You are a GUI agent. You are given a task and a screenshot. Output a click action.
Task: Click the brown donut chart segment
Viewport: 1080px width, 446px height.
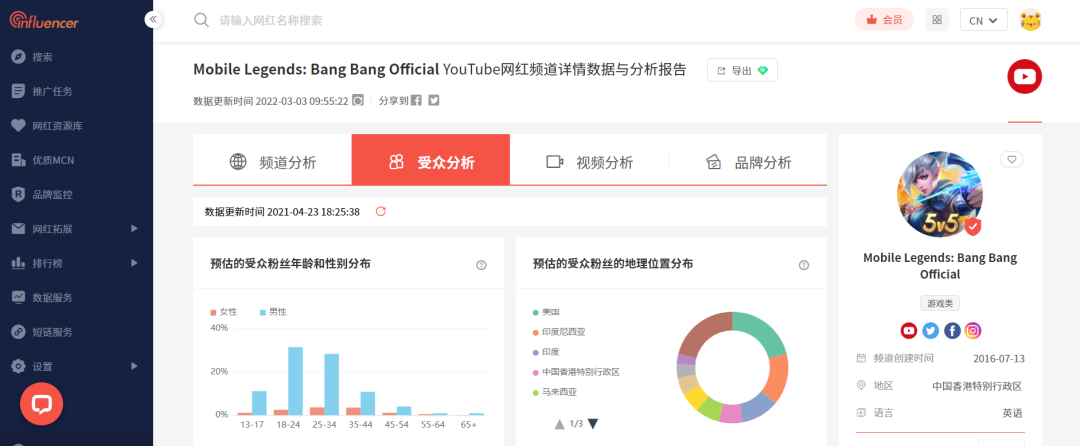click(x=703, y=333)
